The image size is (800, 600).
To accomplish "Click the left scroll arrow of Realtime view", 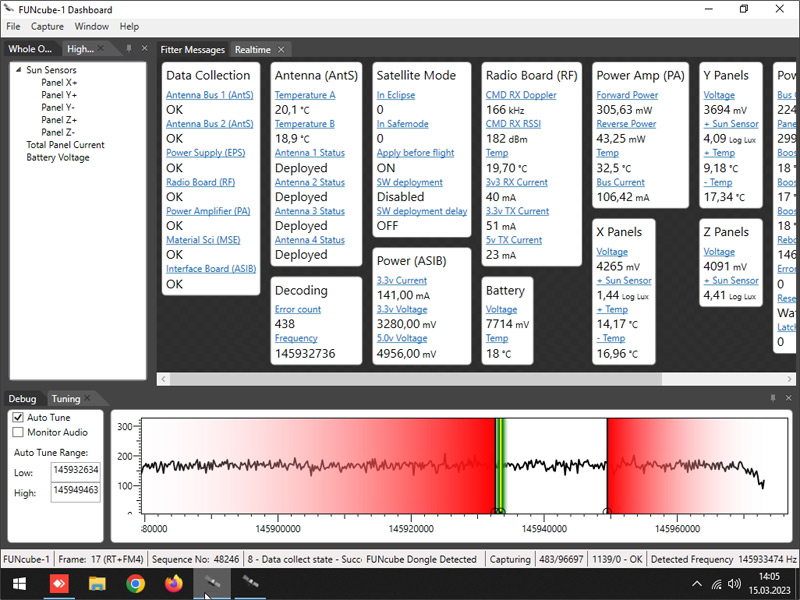I will pyautogui.click(x=163, y=379).
